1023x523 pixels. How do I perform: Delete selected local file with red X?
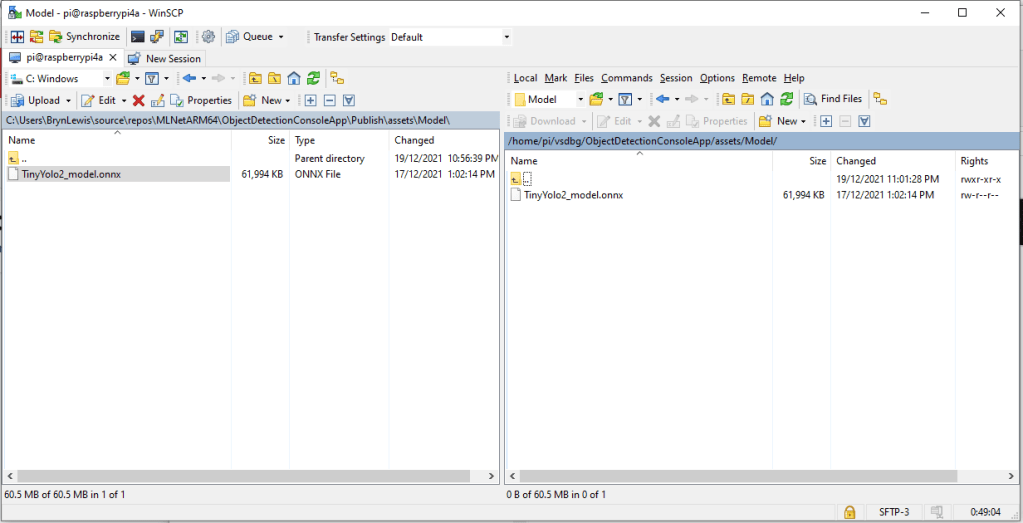pyautogui.click(x=138, y=100)
